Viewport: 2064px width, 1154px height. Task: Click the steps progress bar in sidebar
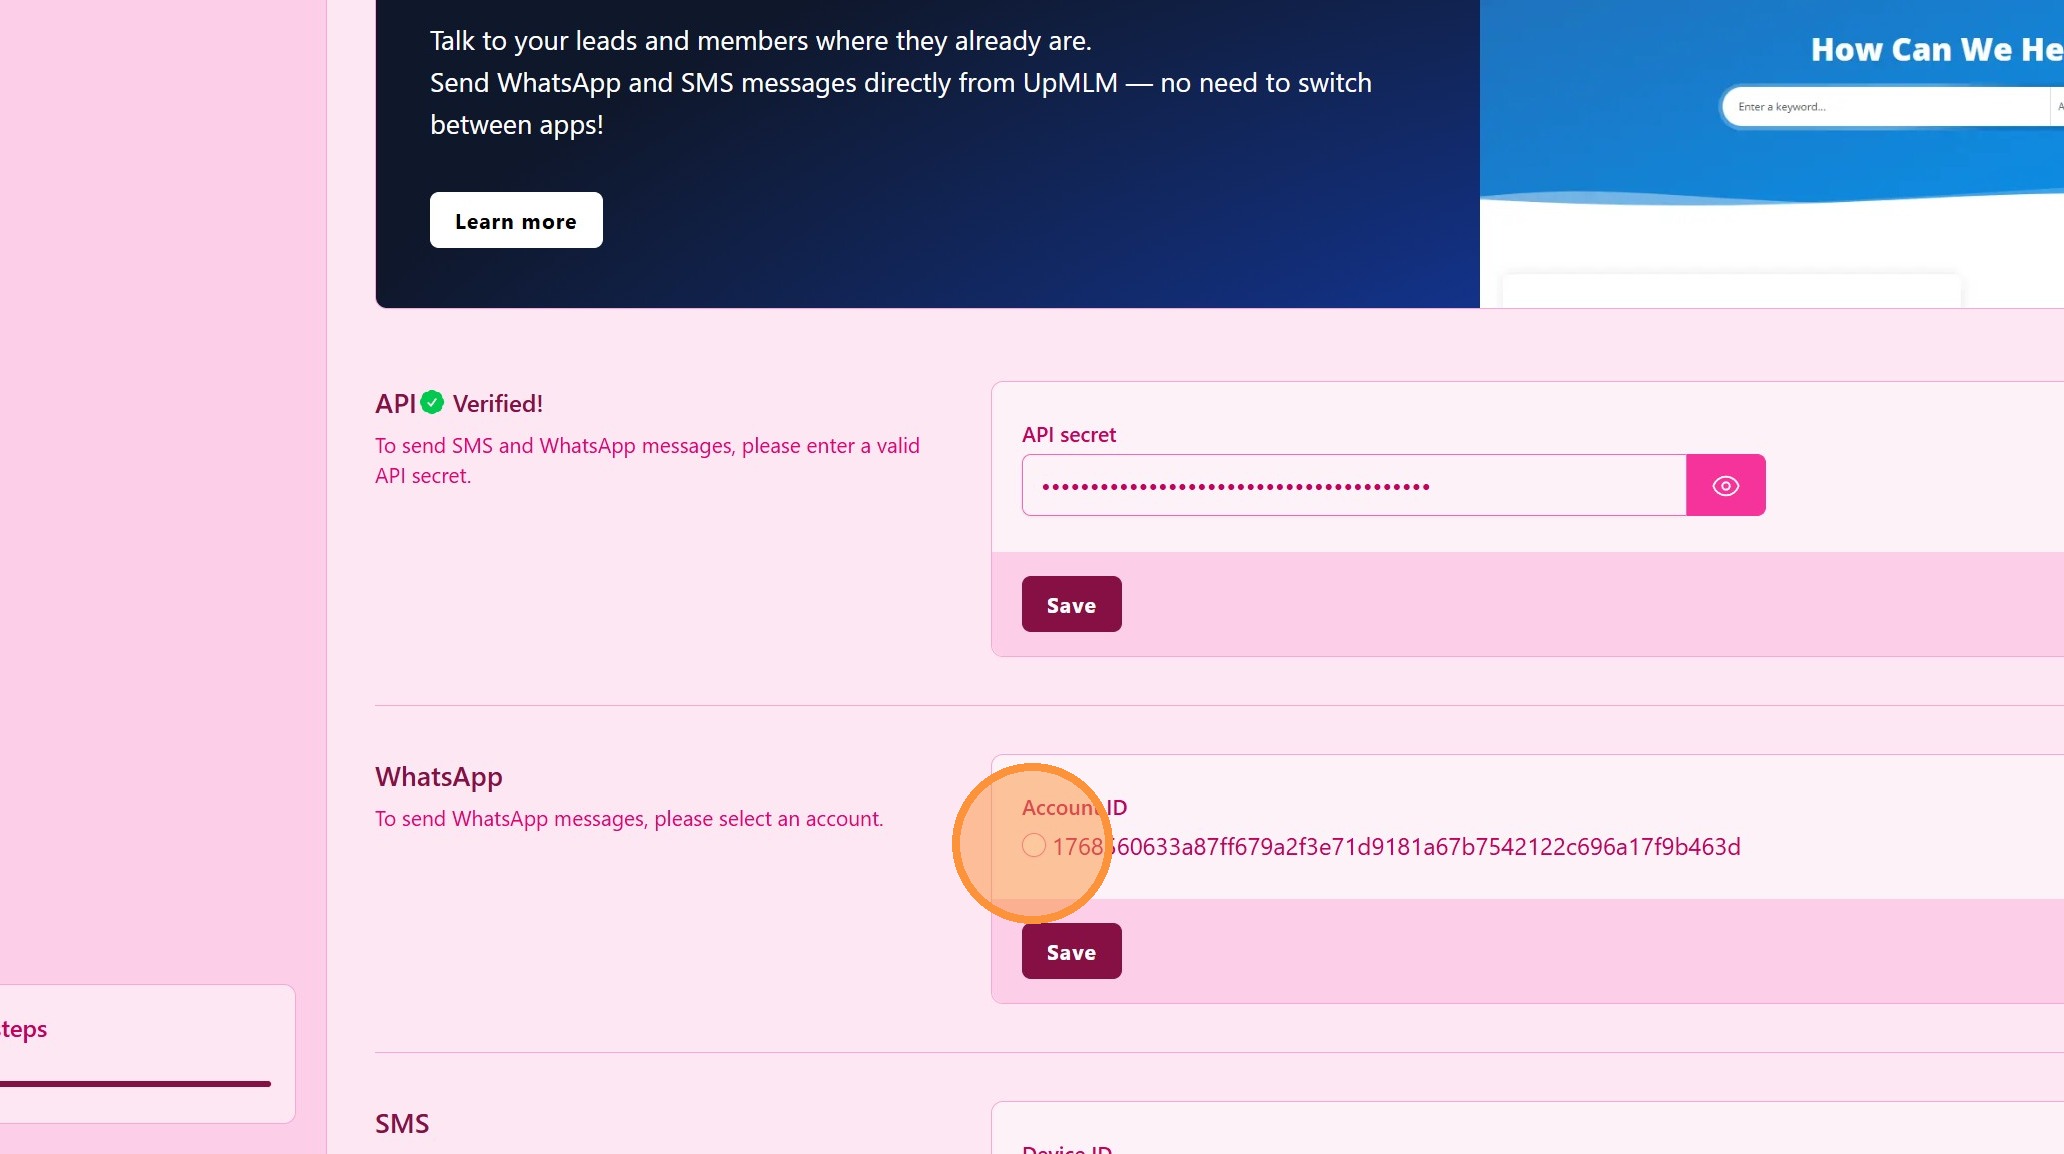pyautogui.click(x=135, y=1084)
